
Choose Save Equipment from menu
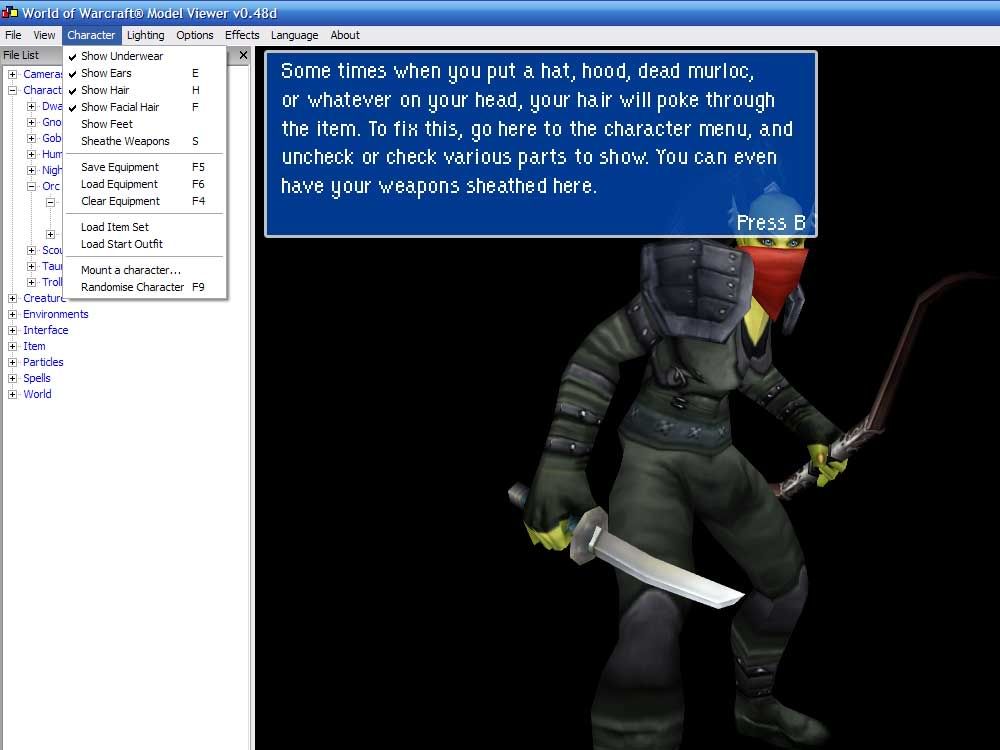[x=144, y=167]
